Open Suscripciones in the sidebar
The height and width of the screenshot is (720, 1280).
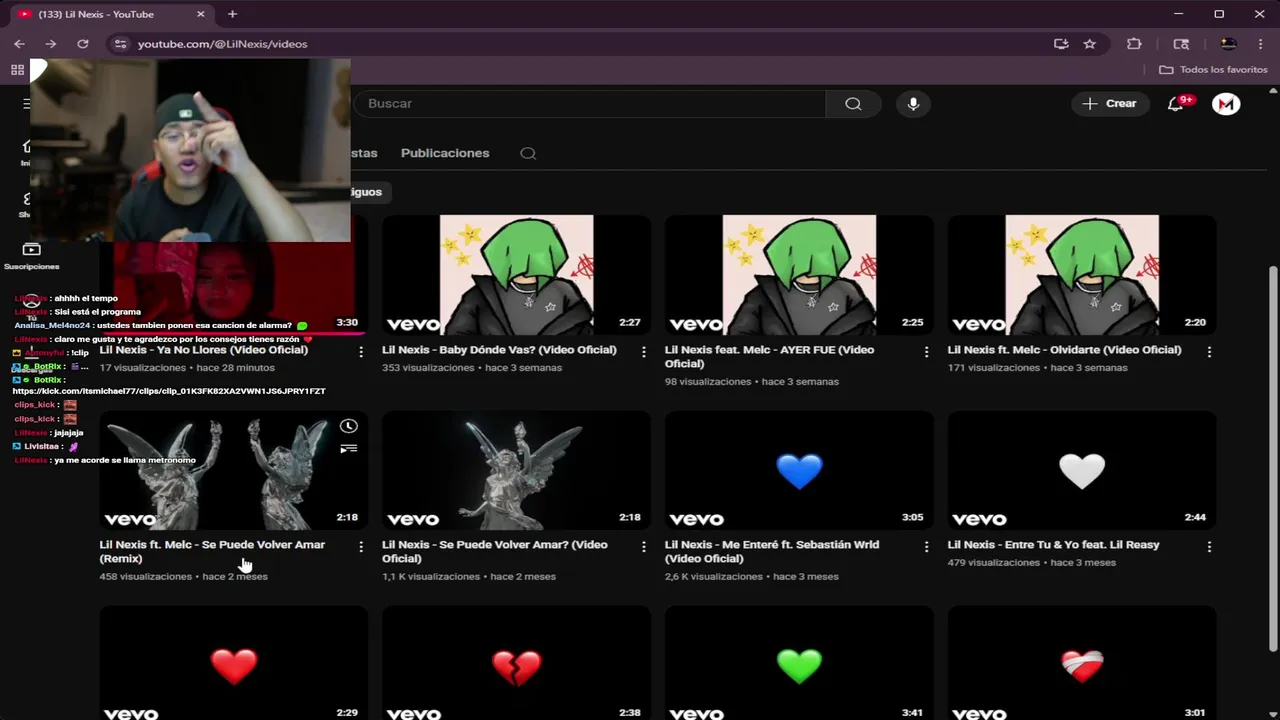31,256
